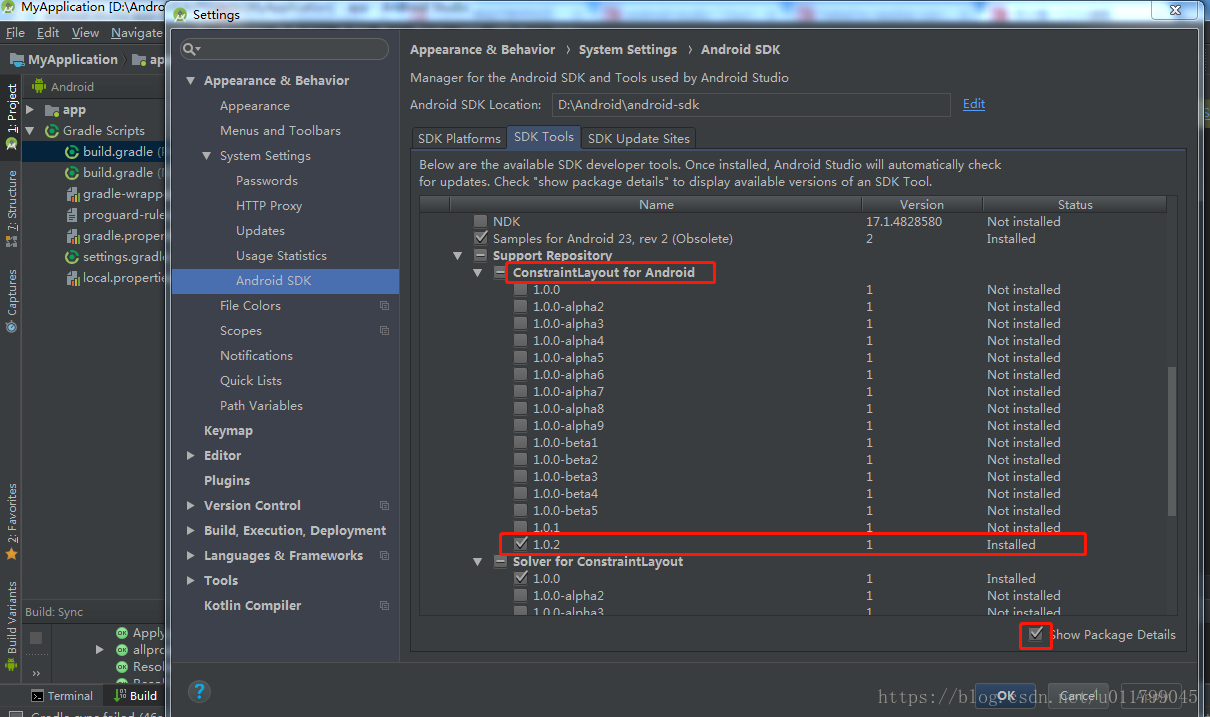Image resolution: width=1210 pixels, height=717 pixels.
Task: Switch to SDK Update Sites tab
Action: tap(638, 138)
